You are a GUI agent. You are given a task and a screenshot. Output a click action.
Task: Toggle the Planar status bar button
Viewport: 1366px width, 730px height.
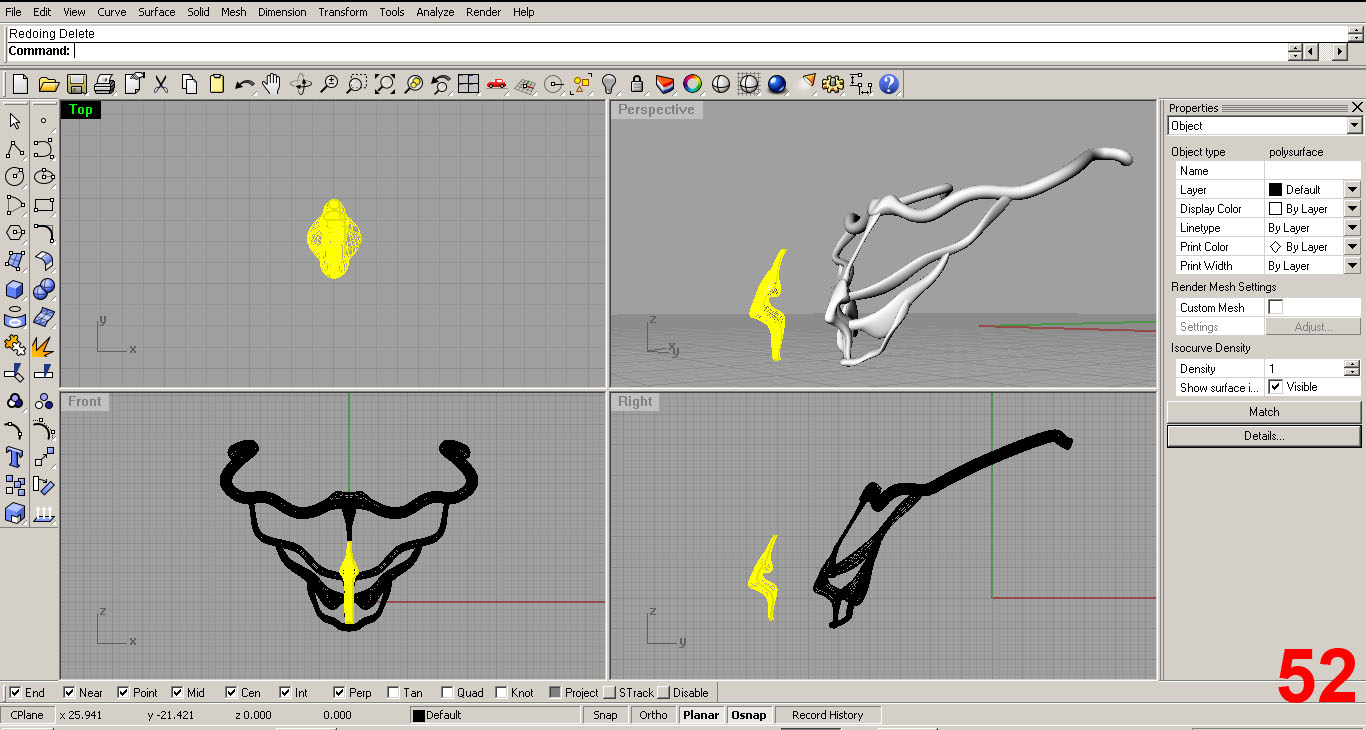(x=701, y=715)
